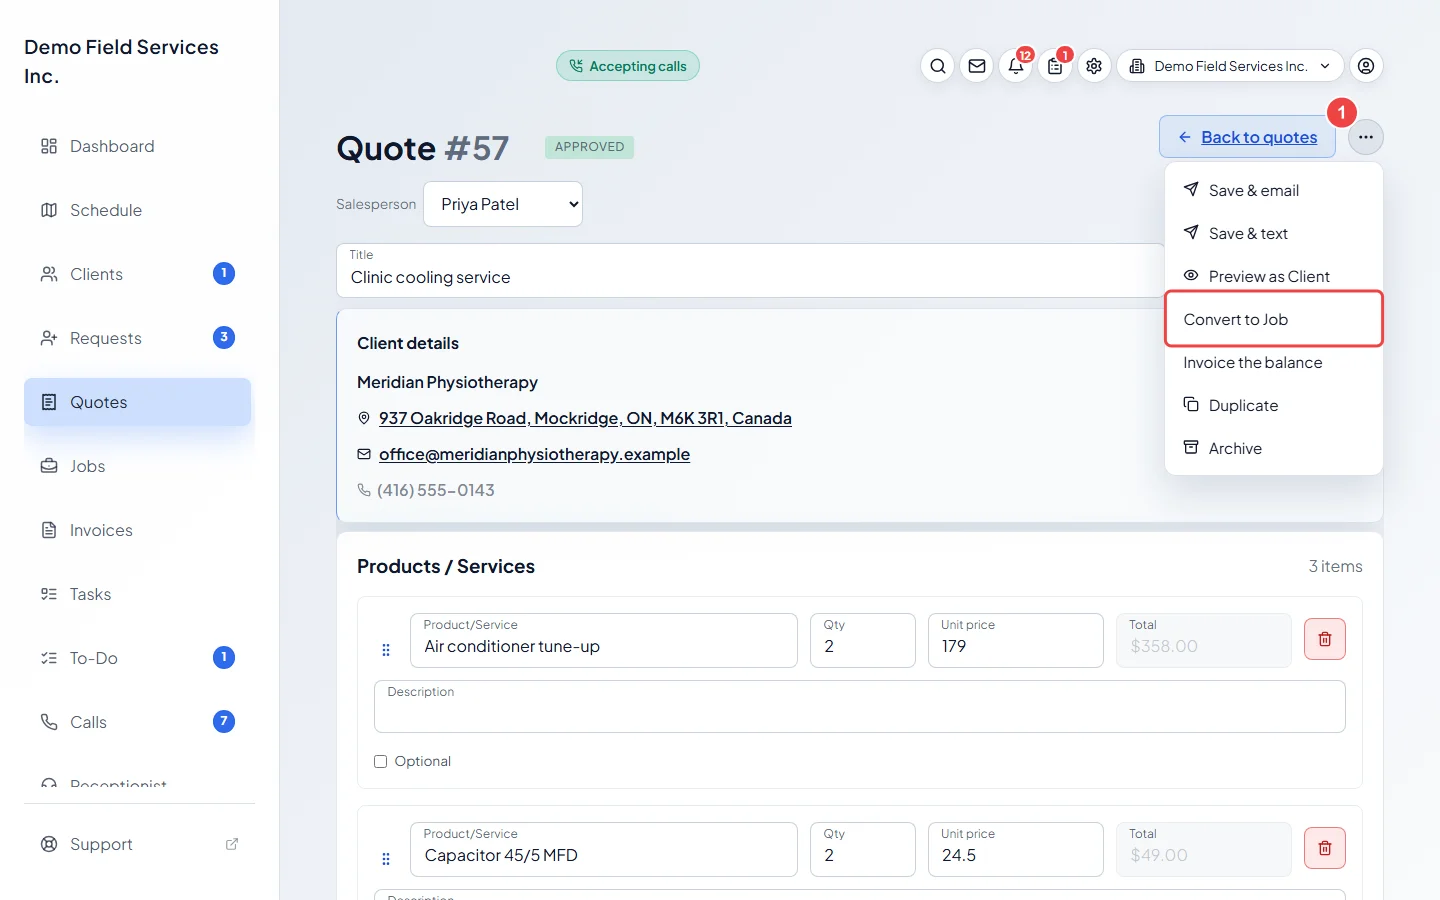This screenshot has height=900, width=1440.
Task: Grab drag handle of Capacitor 45/5 MFD row
Action: point(386,859)
